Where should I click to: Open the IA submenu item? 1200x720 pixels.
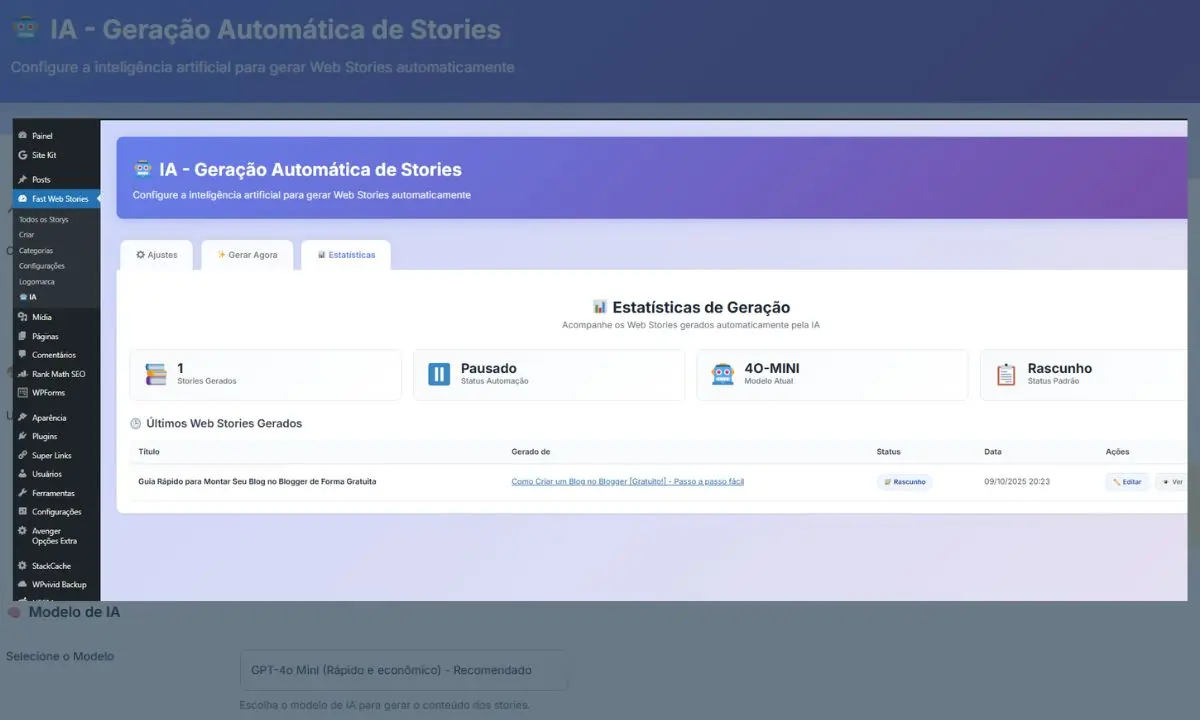click(x=28, y=297)
